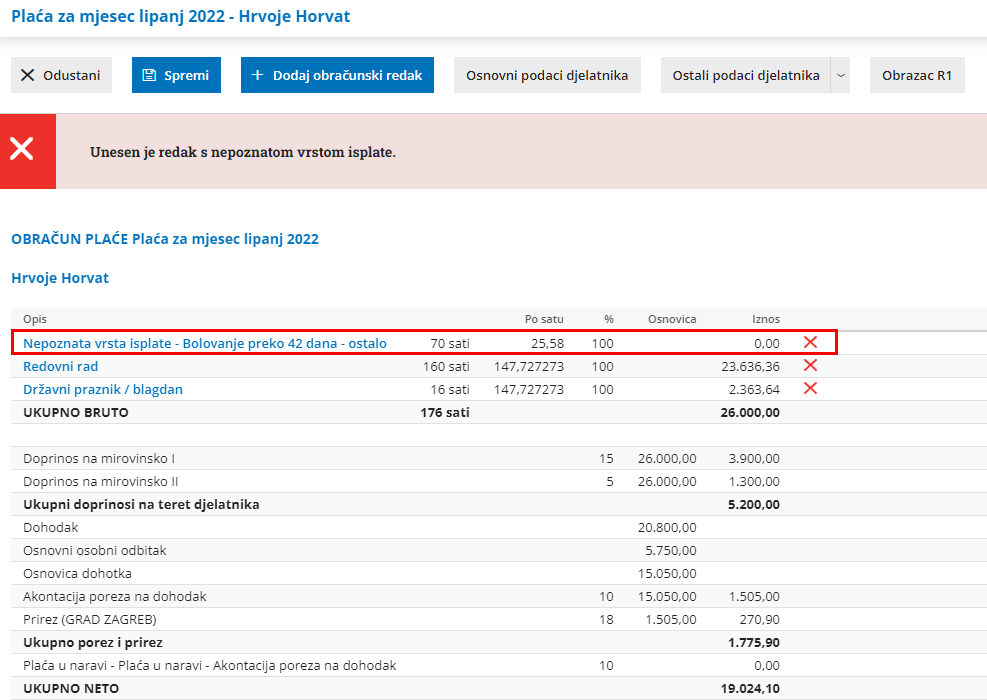Click Odustani cancel button
The image size is (987, 700).
click(61, 75)
